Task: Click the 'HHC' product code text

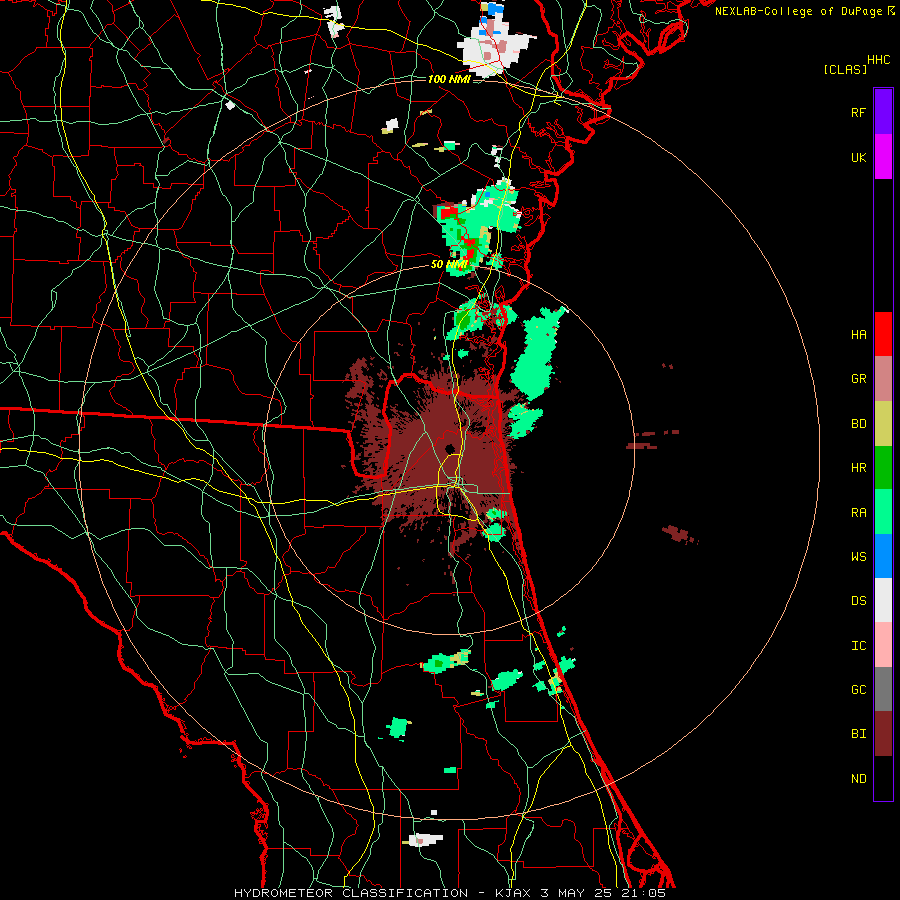Action: click(x=878, y=60)
